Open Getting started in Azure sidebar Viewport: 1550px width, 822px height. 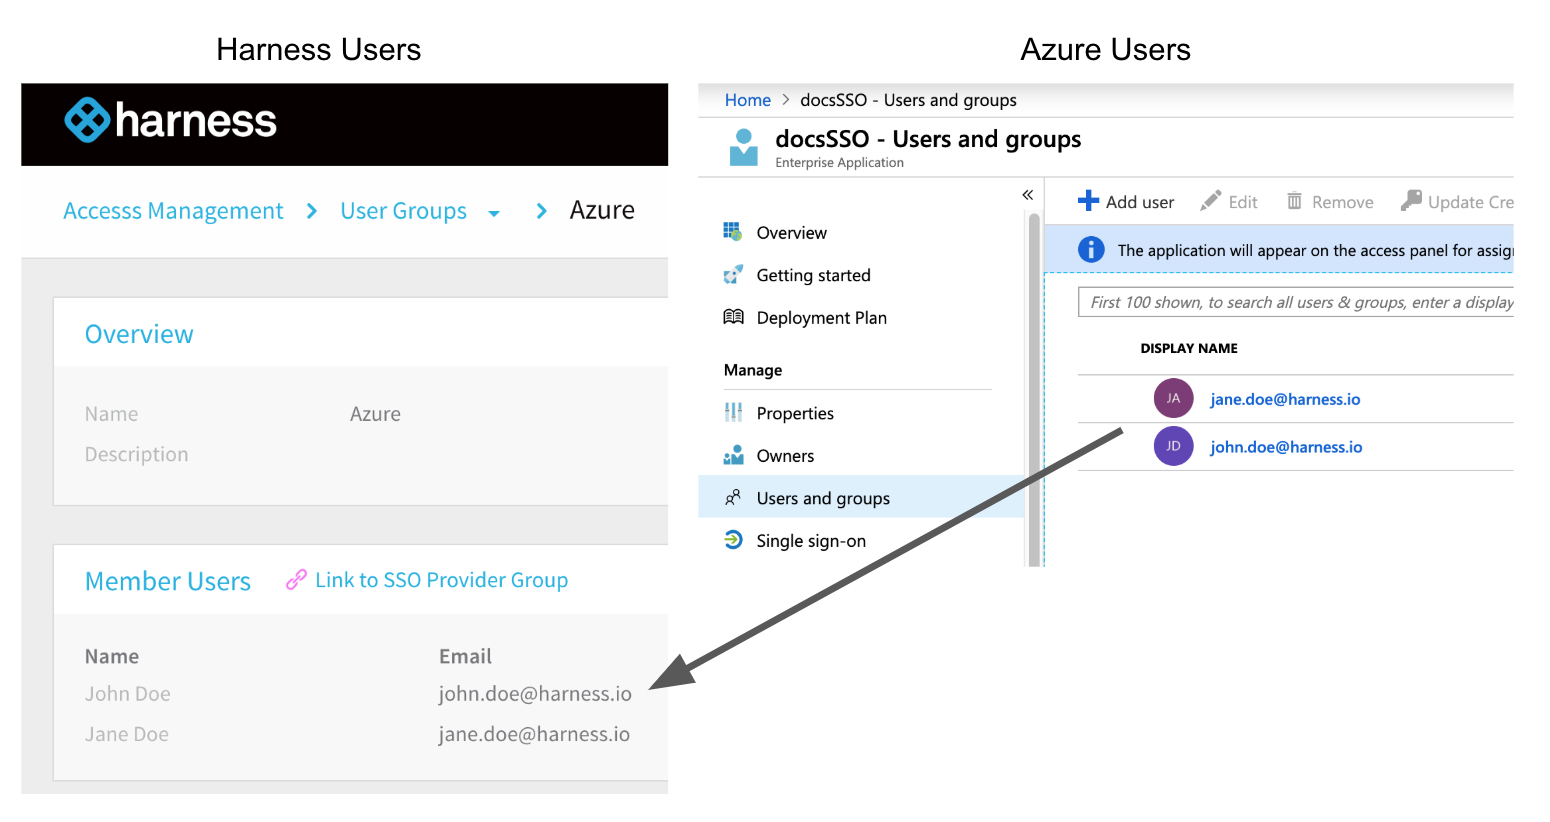[x=814, y=275]
